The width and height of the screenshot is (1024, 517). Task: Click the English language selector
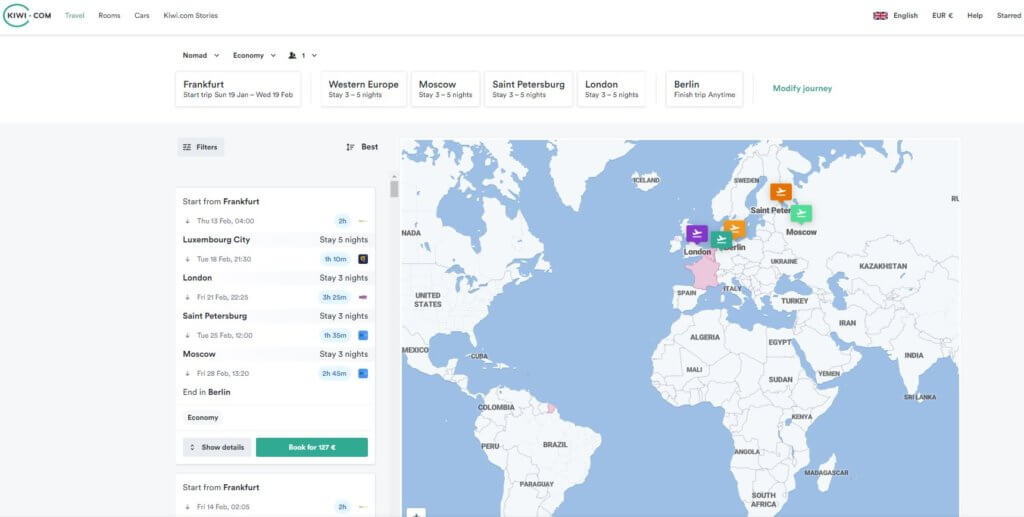pyautogui.click(x=905, y=16)
